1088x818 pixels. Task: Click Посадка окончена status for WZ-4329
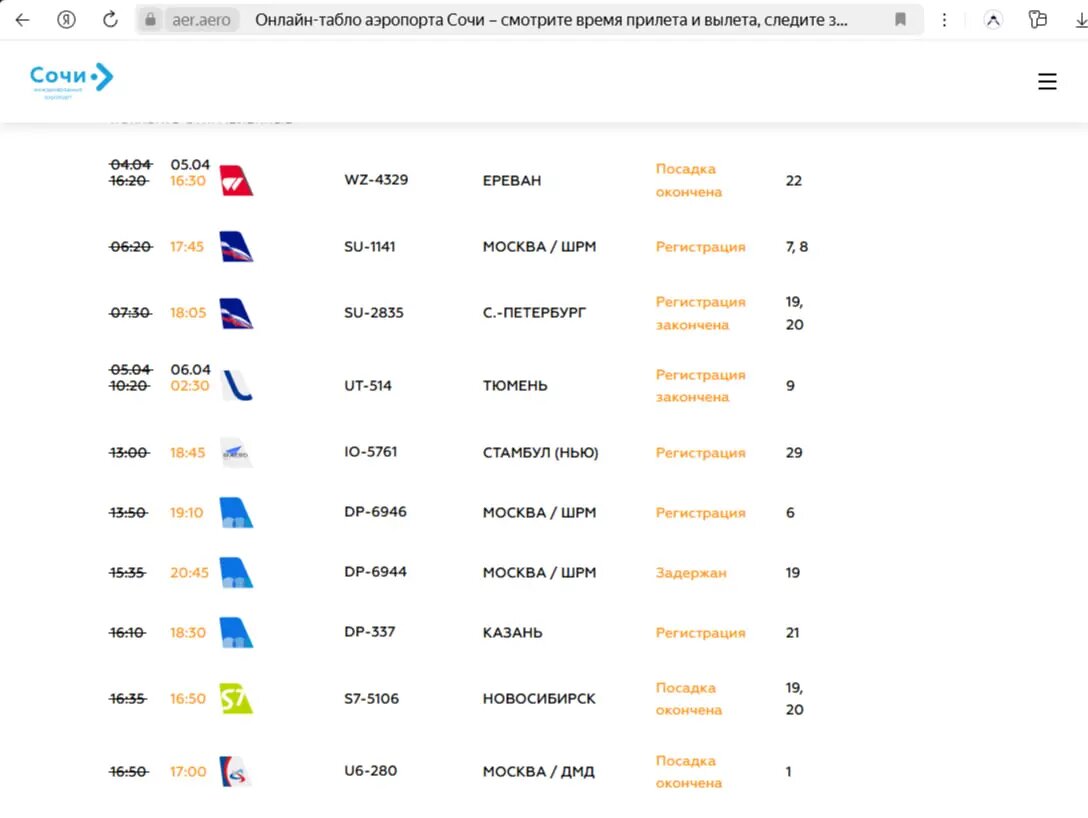[688, 180]
